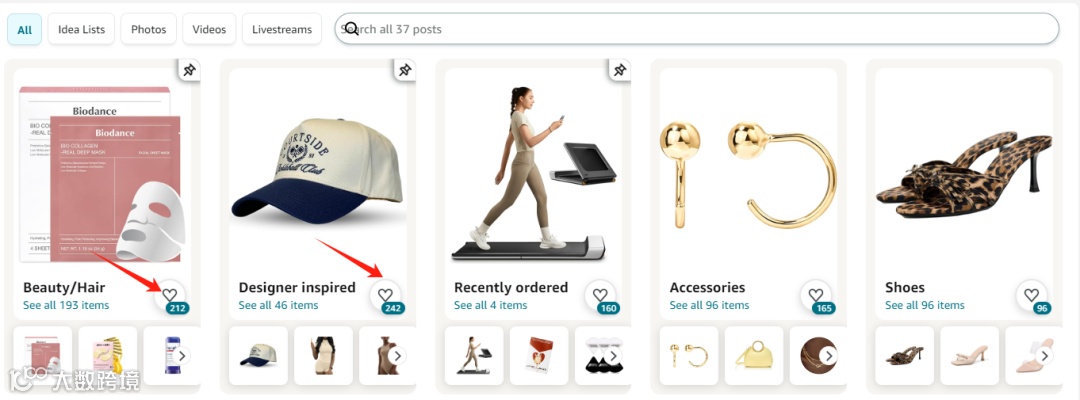
Task: Favorite the Recently ordered list heart
Action: (601, 295)
